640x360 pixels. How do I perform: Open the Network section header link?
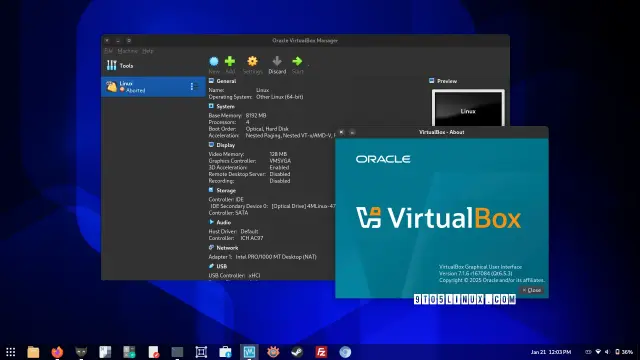[227, 248]
